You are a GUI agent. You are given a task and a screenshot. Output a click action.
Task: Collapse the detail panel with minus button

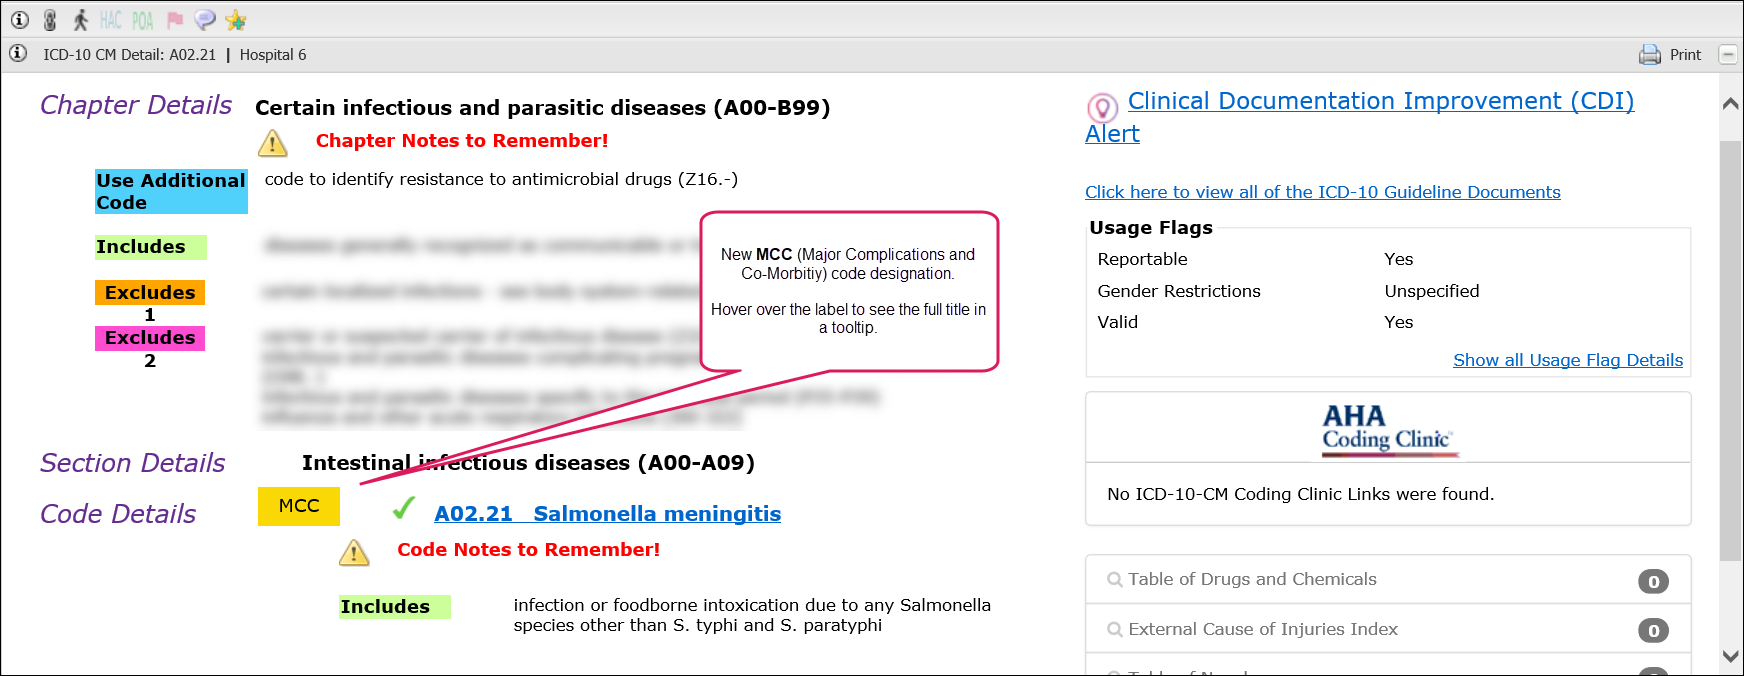(1727, 55)
